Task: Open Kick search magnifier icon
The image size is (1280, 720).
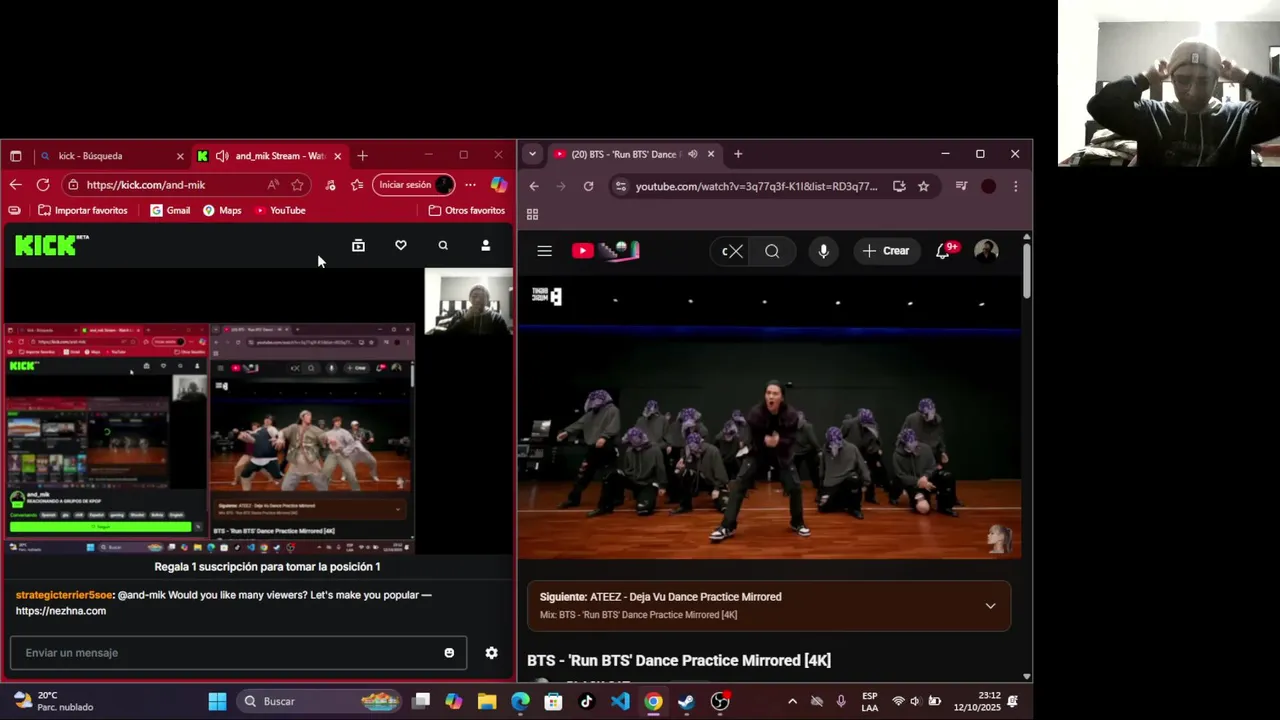Action: [x=443, y=246]
